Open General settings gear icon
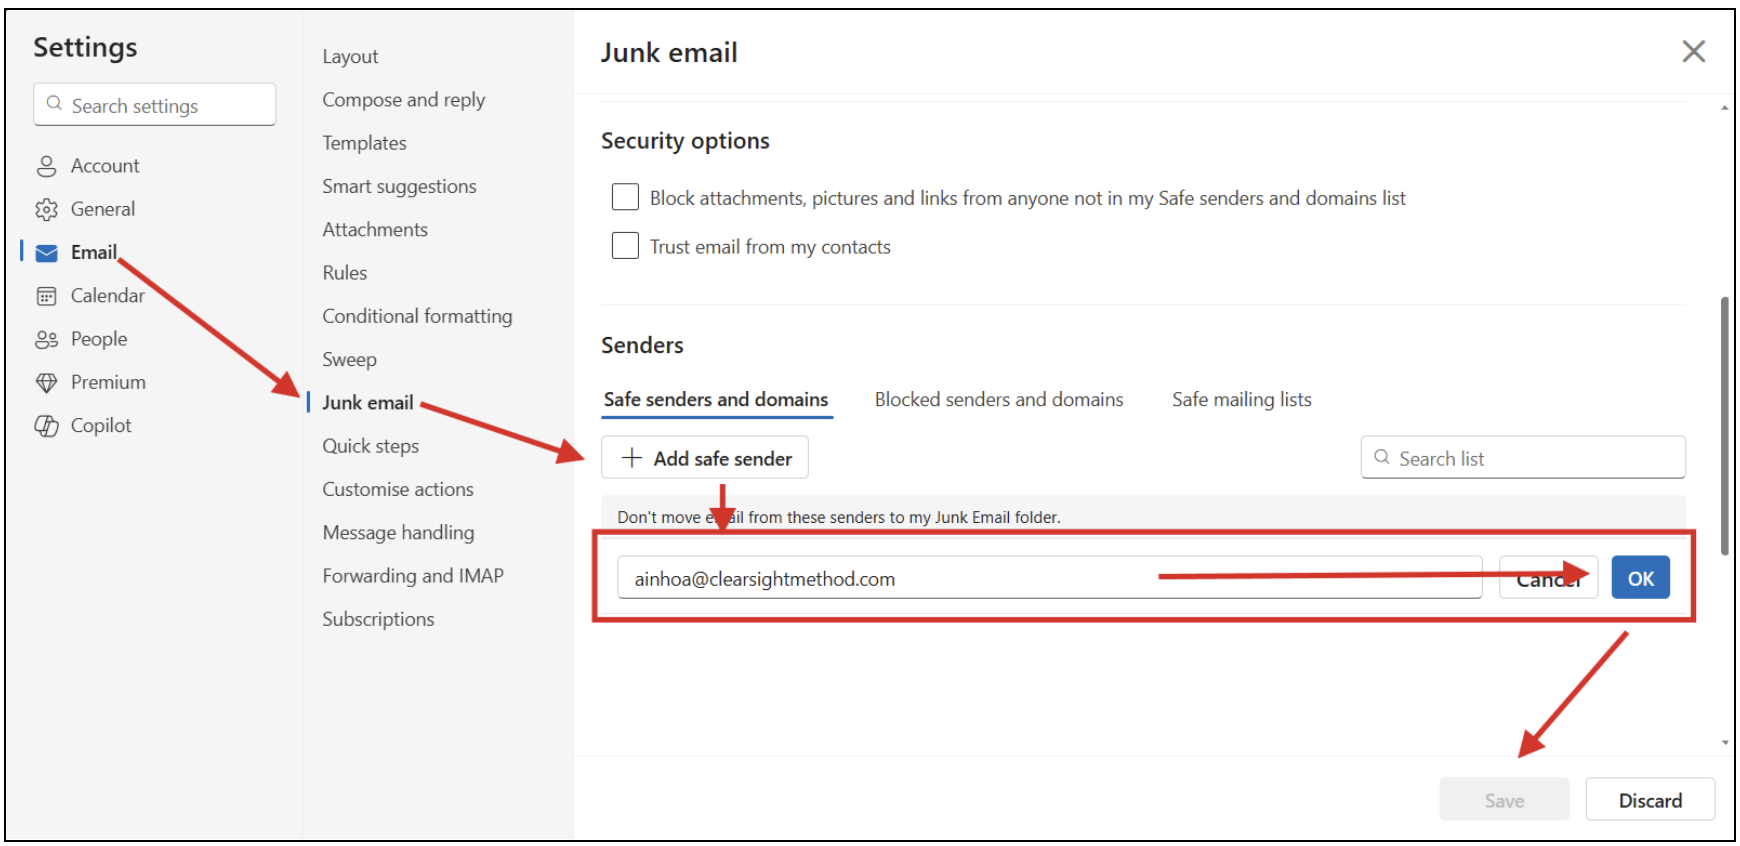 click(x=46, y=209)
